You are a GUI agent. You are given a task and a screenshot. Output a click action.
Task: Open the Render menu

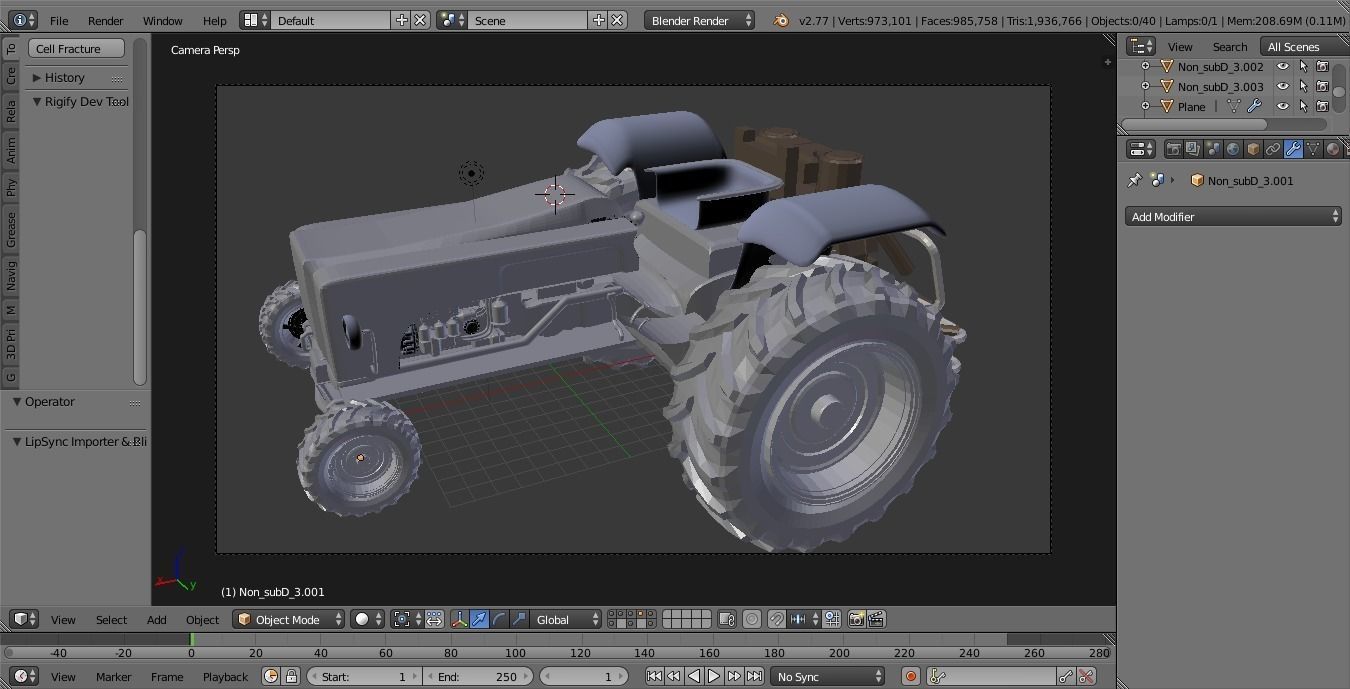(x=105, y=20)
